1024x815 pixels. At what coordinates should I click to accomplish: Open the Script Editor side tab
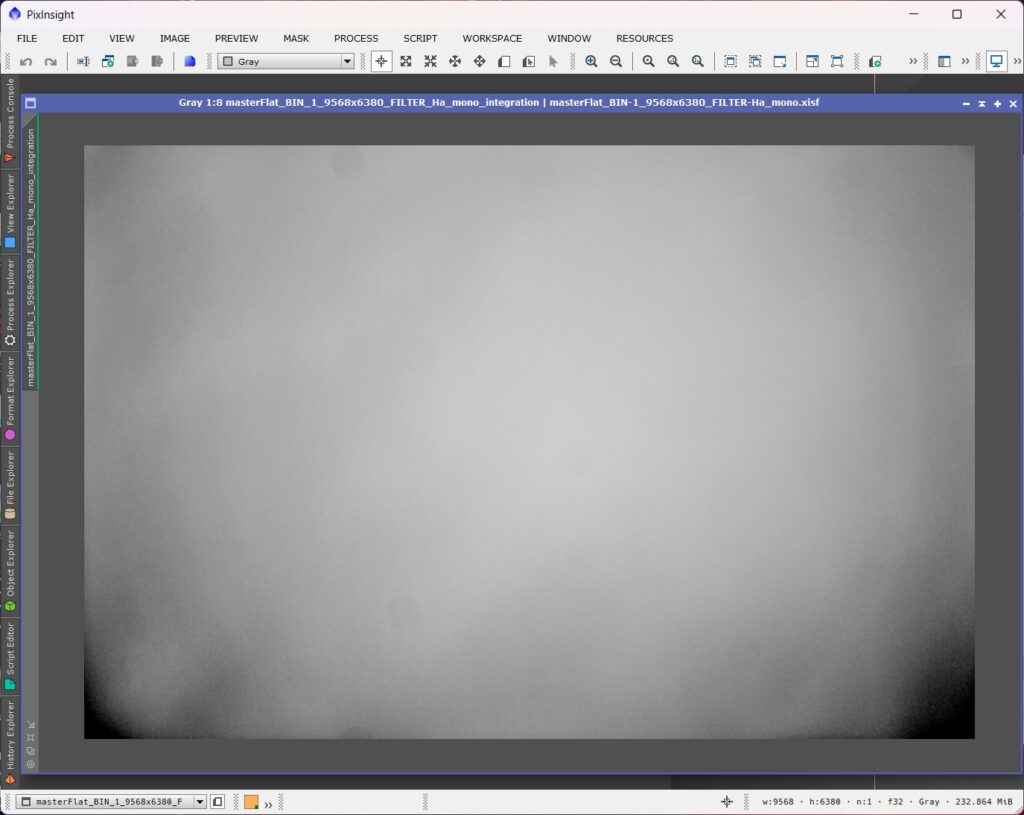click(10, 656)
